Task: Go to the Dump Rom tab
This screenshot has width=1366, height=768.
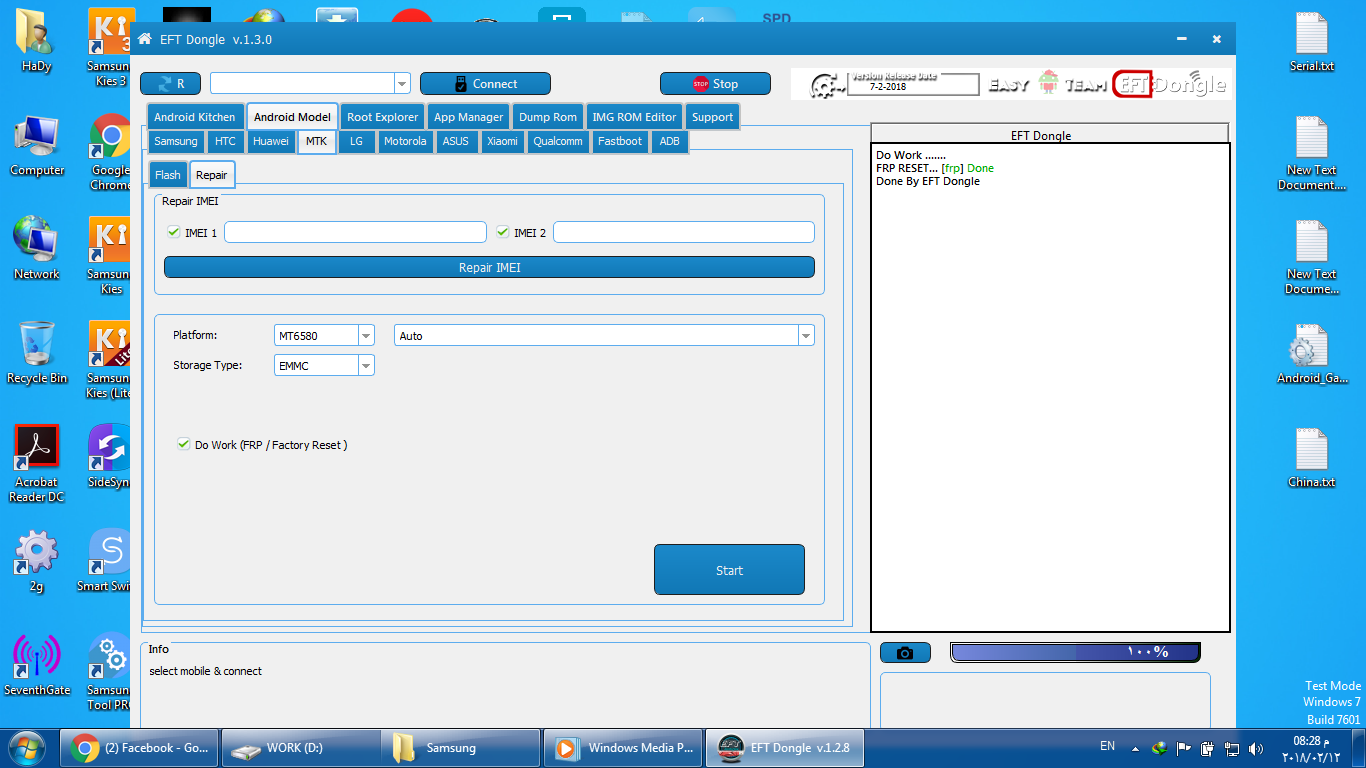Action: point(548,117)
